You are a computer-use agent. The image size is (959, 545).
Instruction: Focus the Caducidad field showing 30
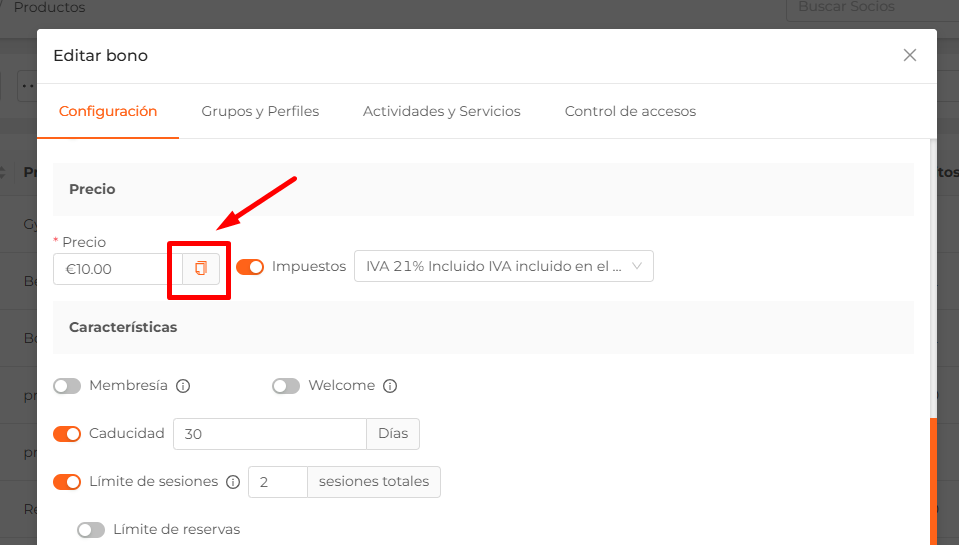point(270,434)
